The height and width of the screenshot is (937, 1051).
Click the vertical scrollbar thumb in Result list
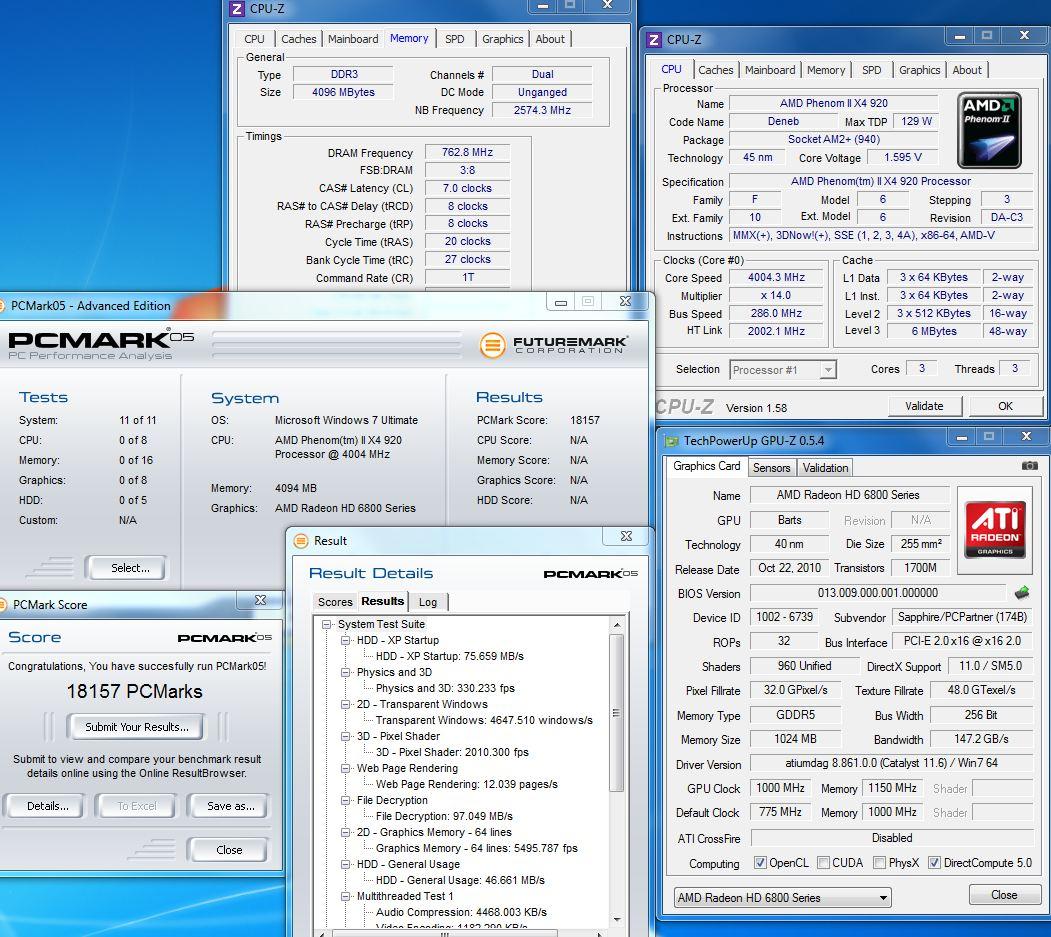[x=617, y=713]
